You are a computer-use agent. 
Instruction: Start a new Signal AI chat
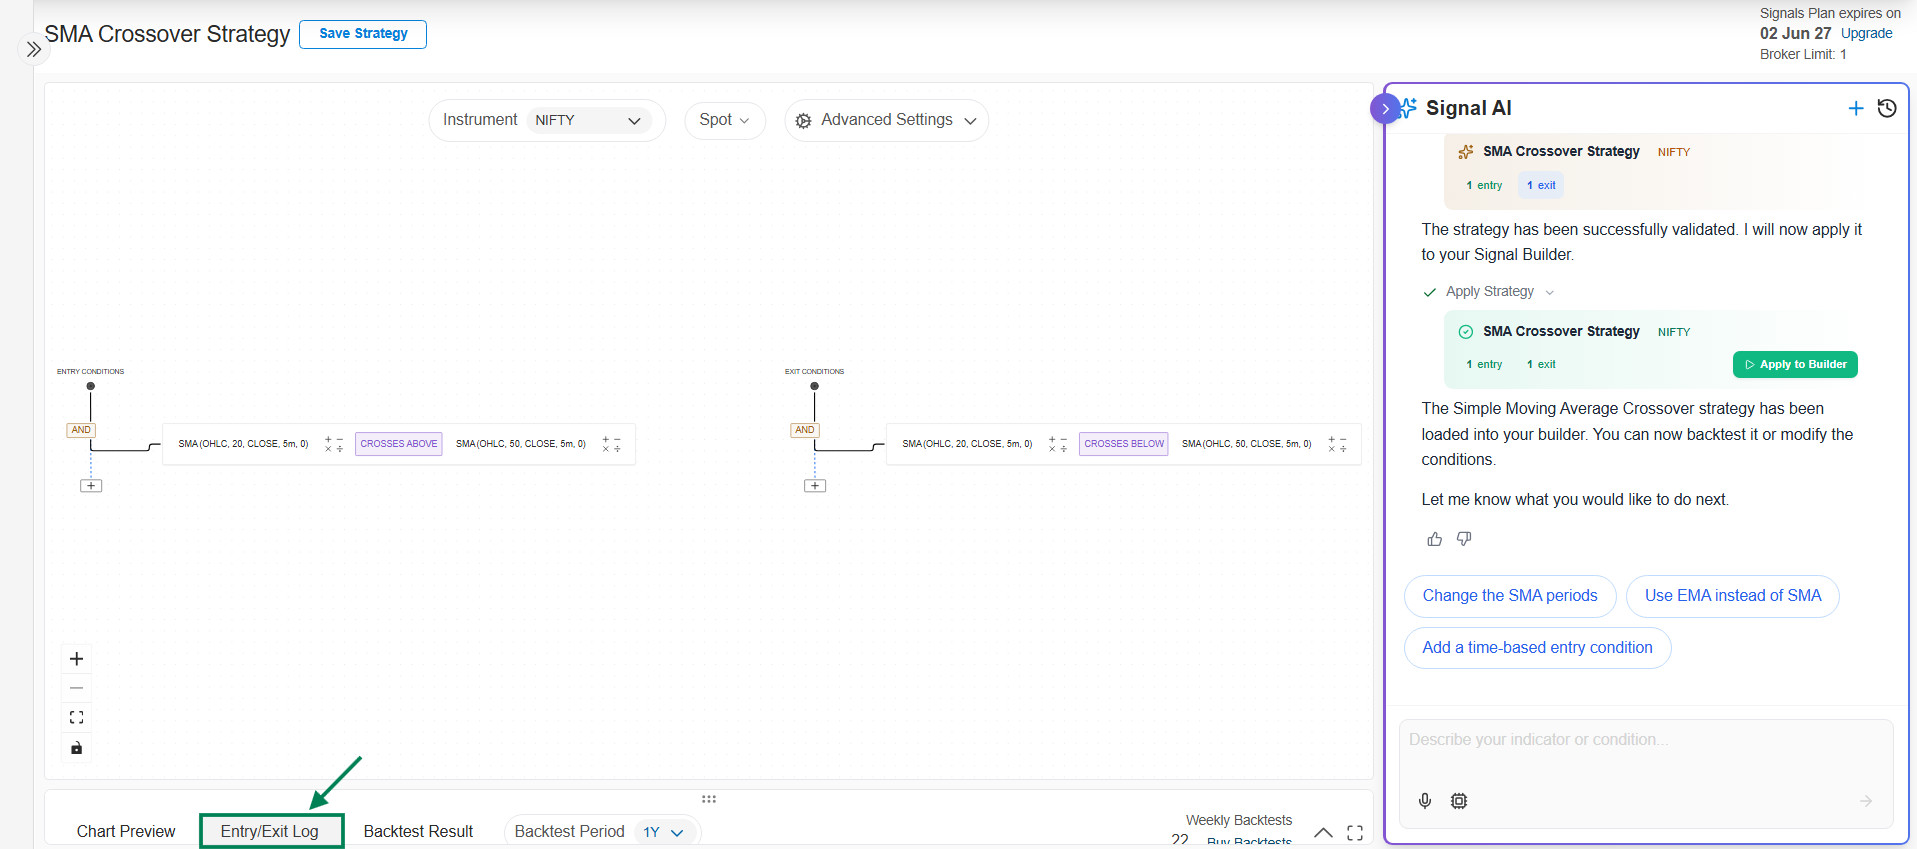[x=1855, y=108]
